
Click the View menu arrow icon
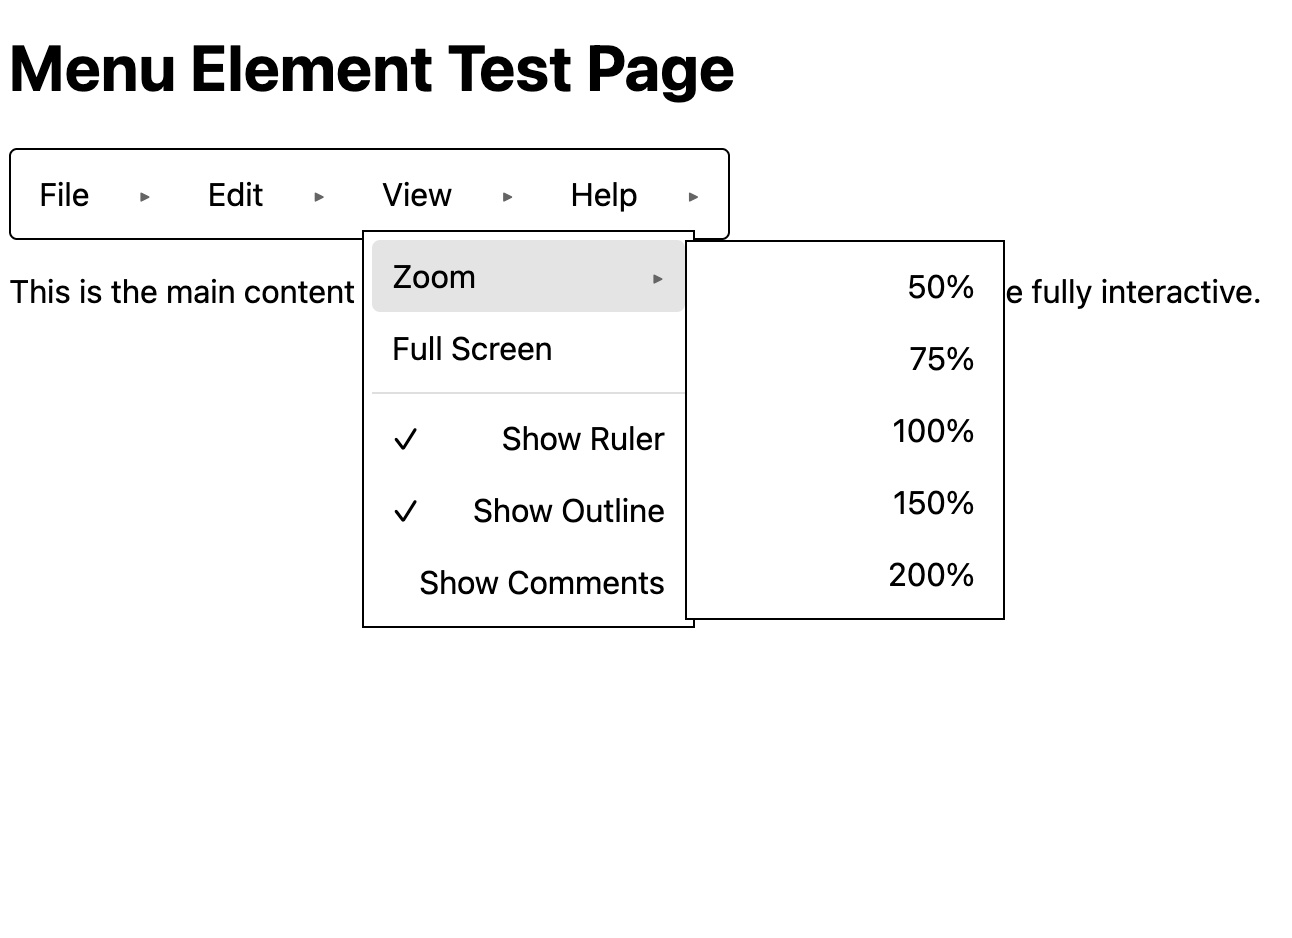click(508, 196)
